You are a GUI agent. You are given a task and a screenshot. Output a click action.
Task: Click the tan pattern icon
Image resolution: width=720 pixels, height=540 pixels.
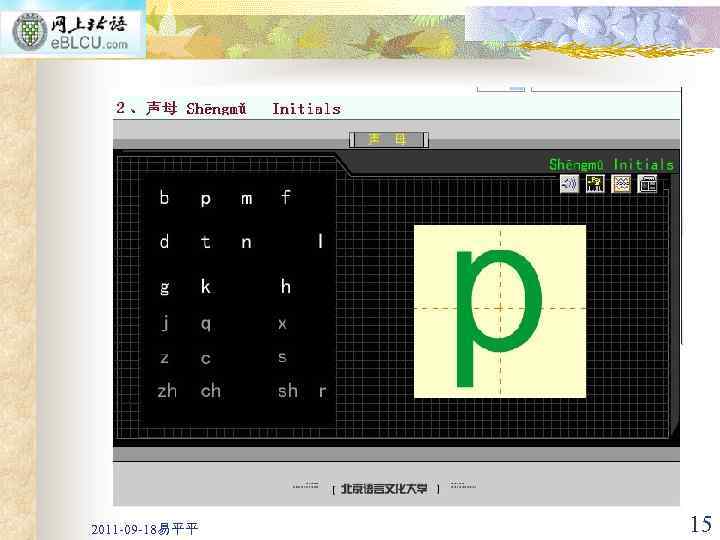621,184
